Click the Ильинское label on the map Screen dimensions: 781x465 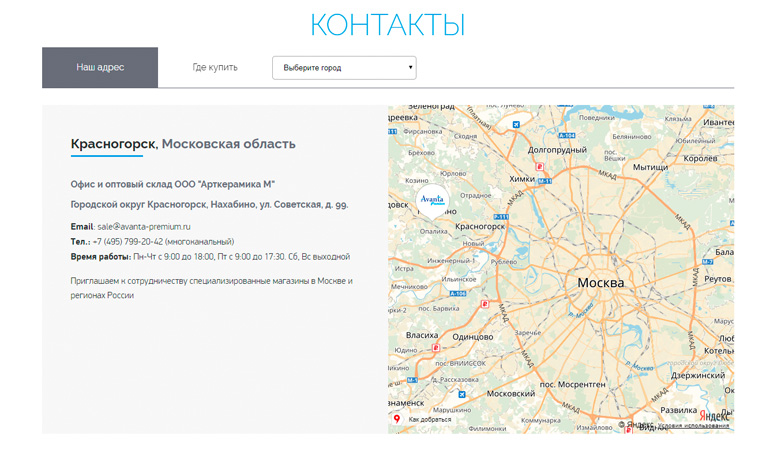tap(459, 279)
